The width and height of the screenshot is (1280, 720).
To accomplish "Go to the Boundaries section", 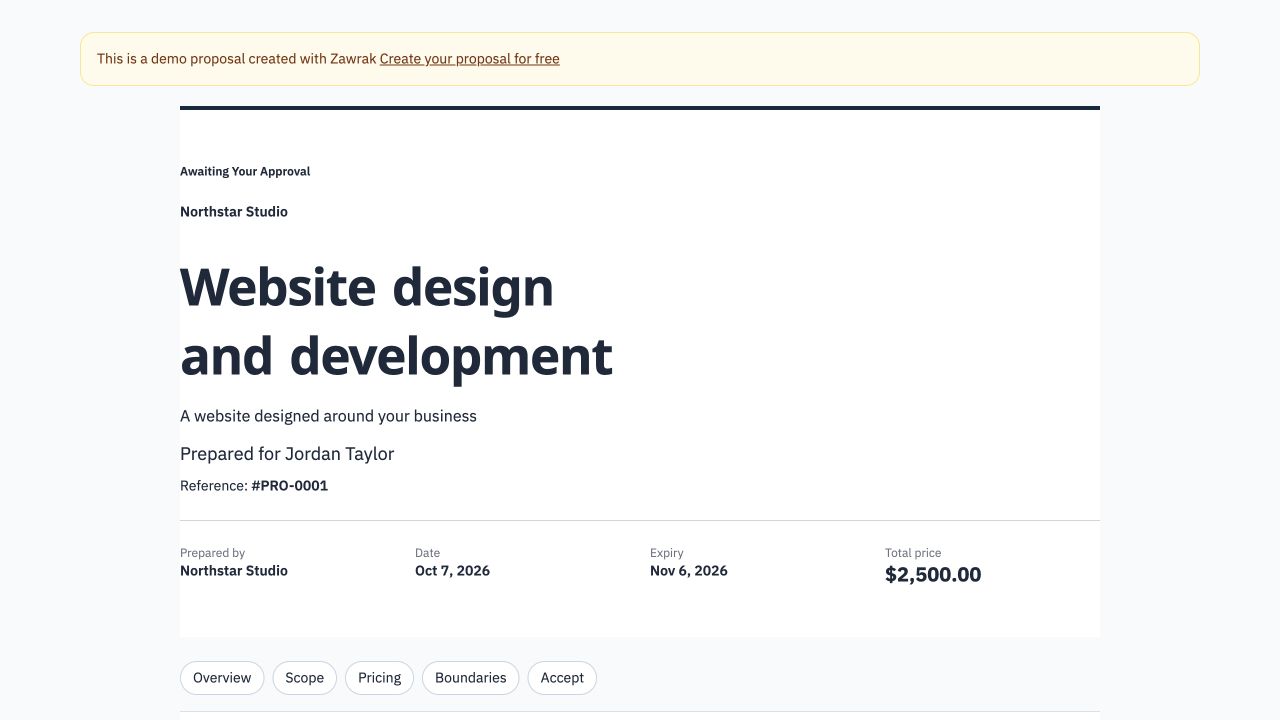I will pos(471,678).
